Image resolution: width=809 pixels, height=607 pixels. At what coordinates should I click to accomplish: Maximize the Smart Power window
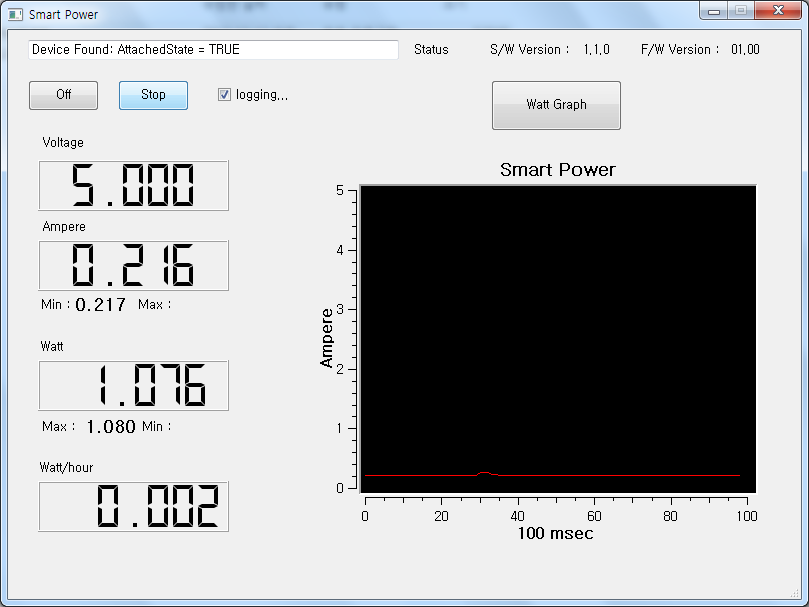coord(740,11)
